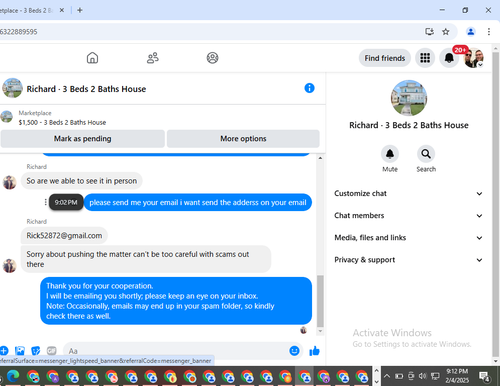The width and height of the screenshot is (500, 386).
Task: Expand Customize chat section
Action: [408, 193]
